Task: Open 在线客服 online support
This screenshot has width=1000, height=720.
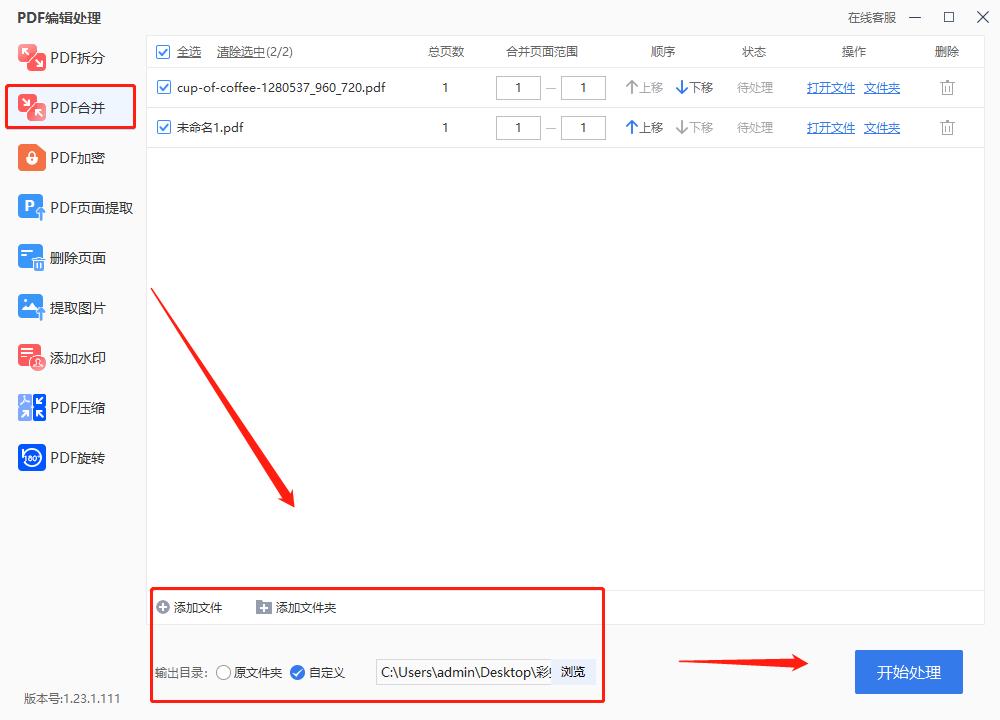Action: click(x=871, y=18)
